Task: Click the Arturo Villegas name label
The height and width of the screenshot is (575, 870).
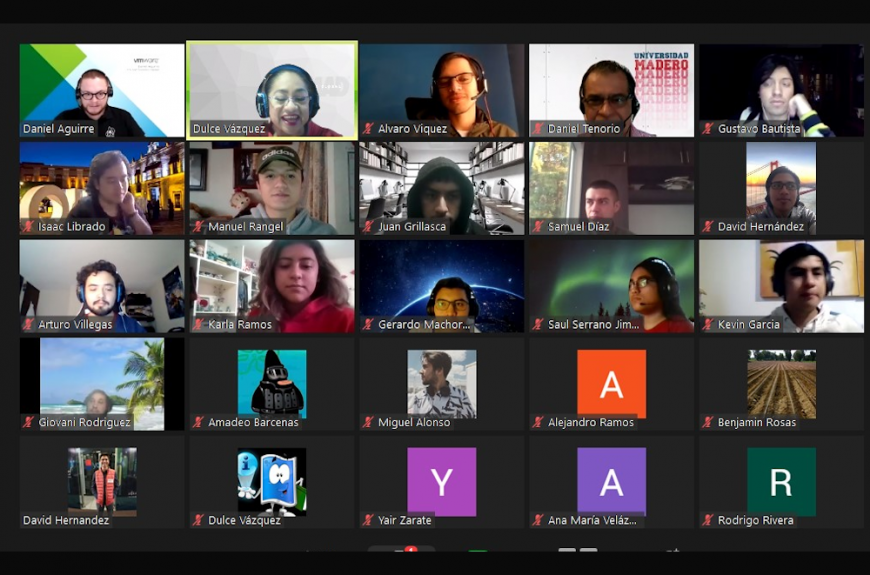Action: click(76, 325)
